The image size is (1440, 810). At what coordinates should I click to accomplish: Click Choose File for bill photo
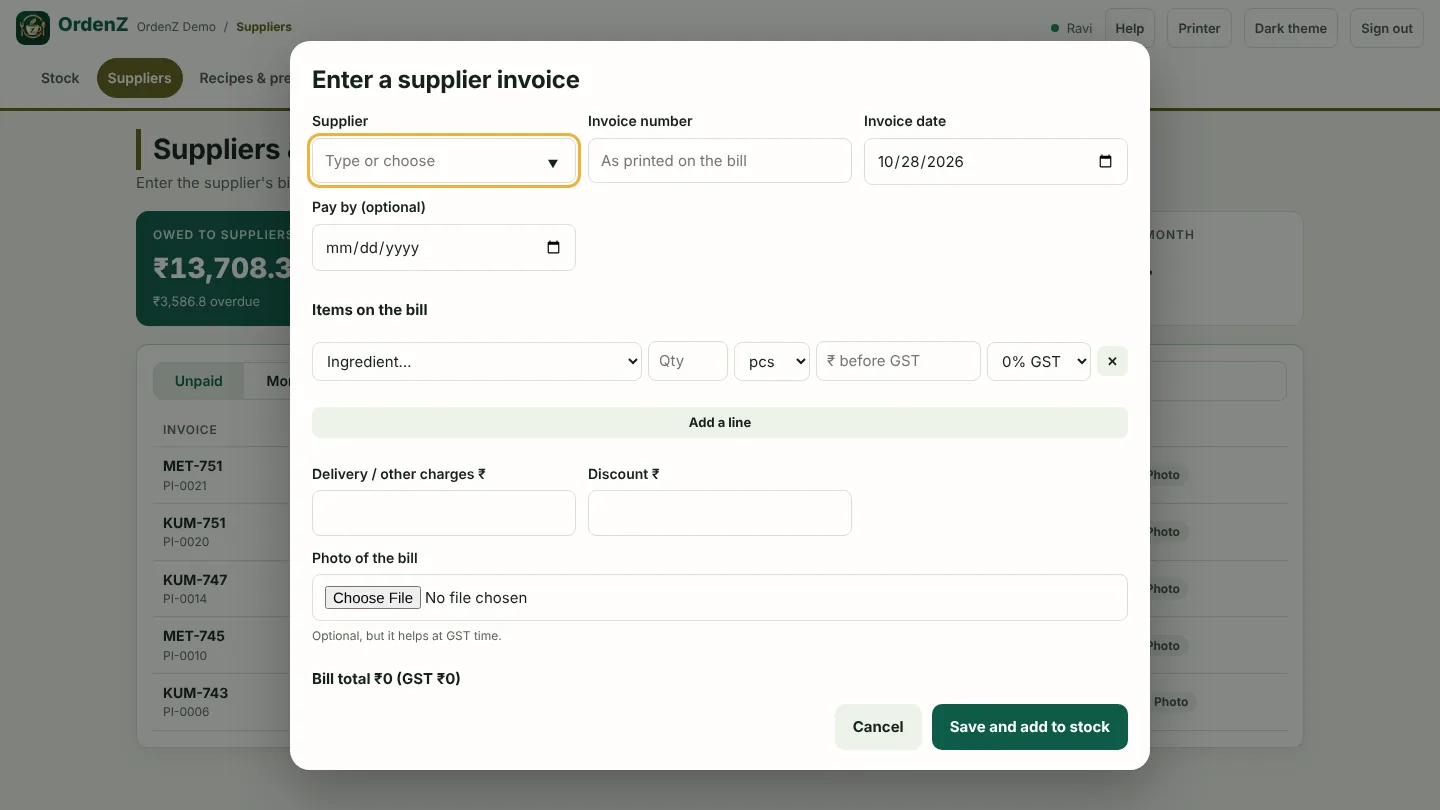tap(373, 597)
